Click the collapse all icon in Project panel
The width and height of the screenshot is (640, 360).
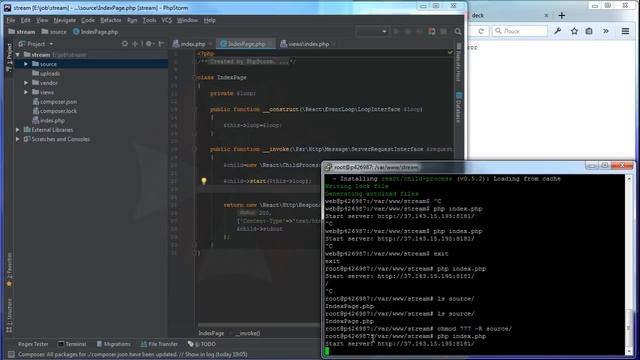[x=135, y=44]
